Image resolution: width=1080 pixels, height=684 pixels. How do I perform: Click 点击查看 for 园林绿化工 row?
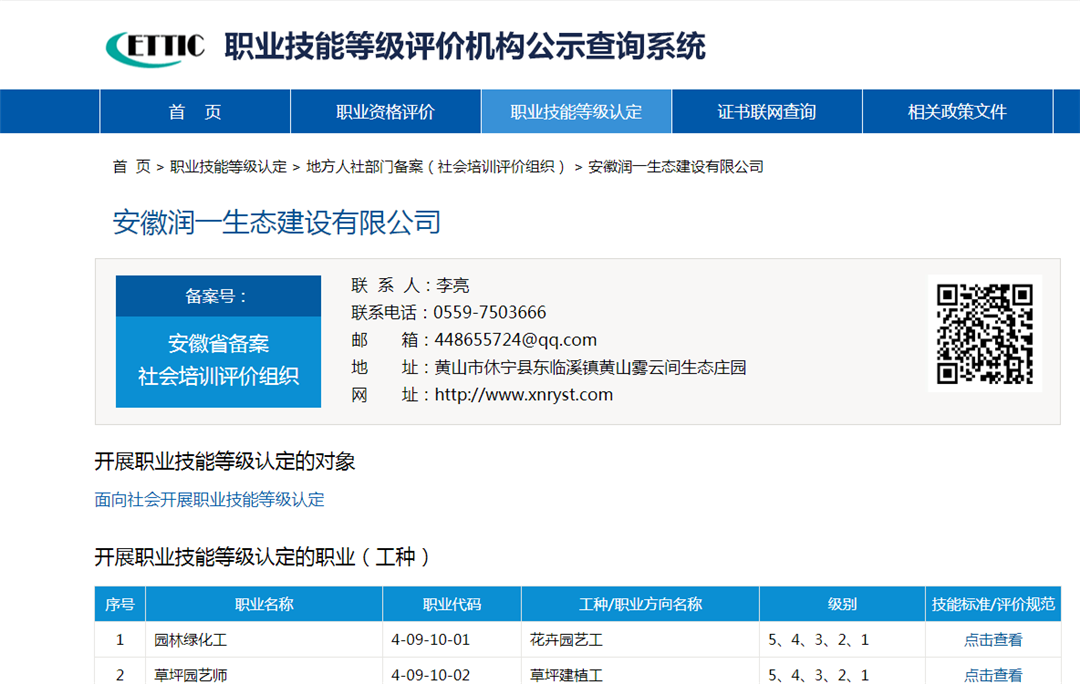click(x=993, y=640)
